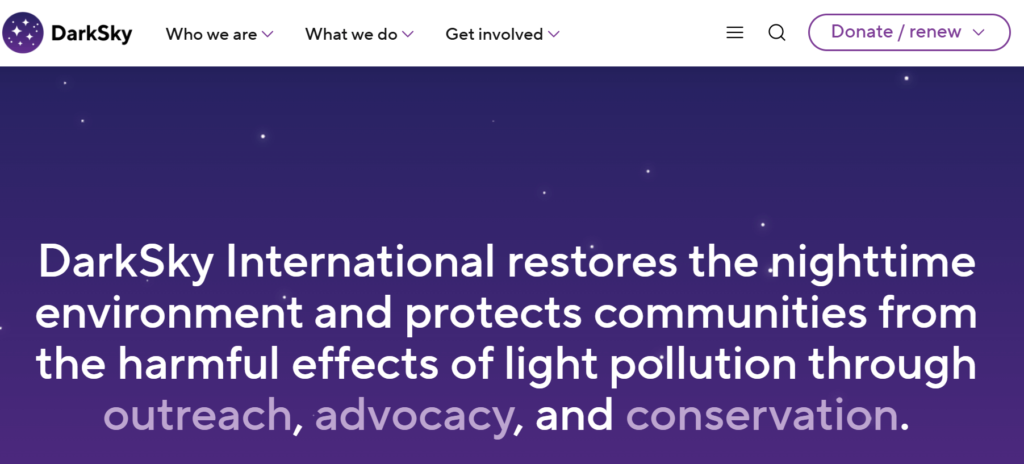The height and width of the screenshot is (464, 1024).
Task: Expand the What we do menu
Action: [359, 34]
